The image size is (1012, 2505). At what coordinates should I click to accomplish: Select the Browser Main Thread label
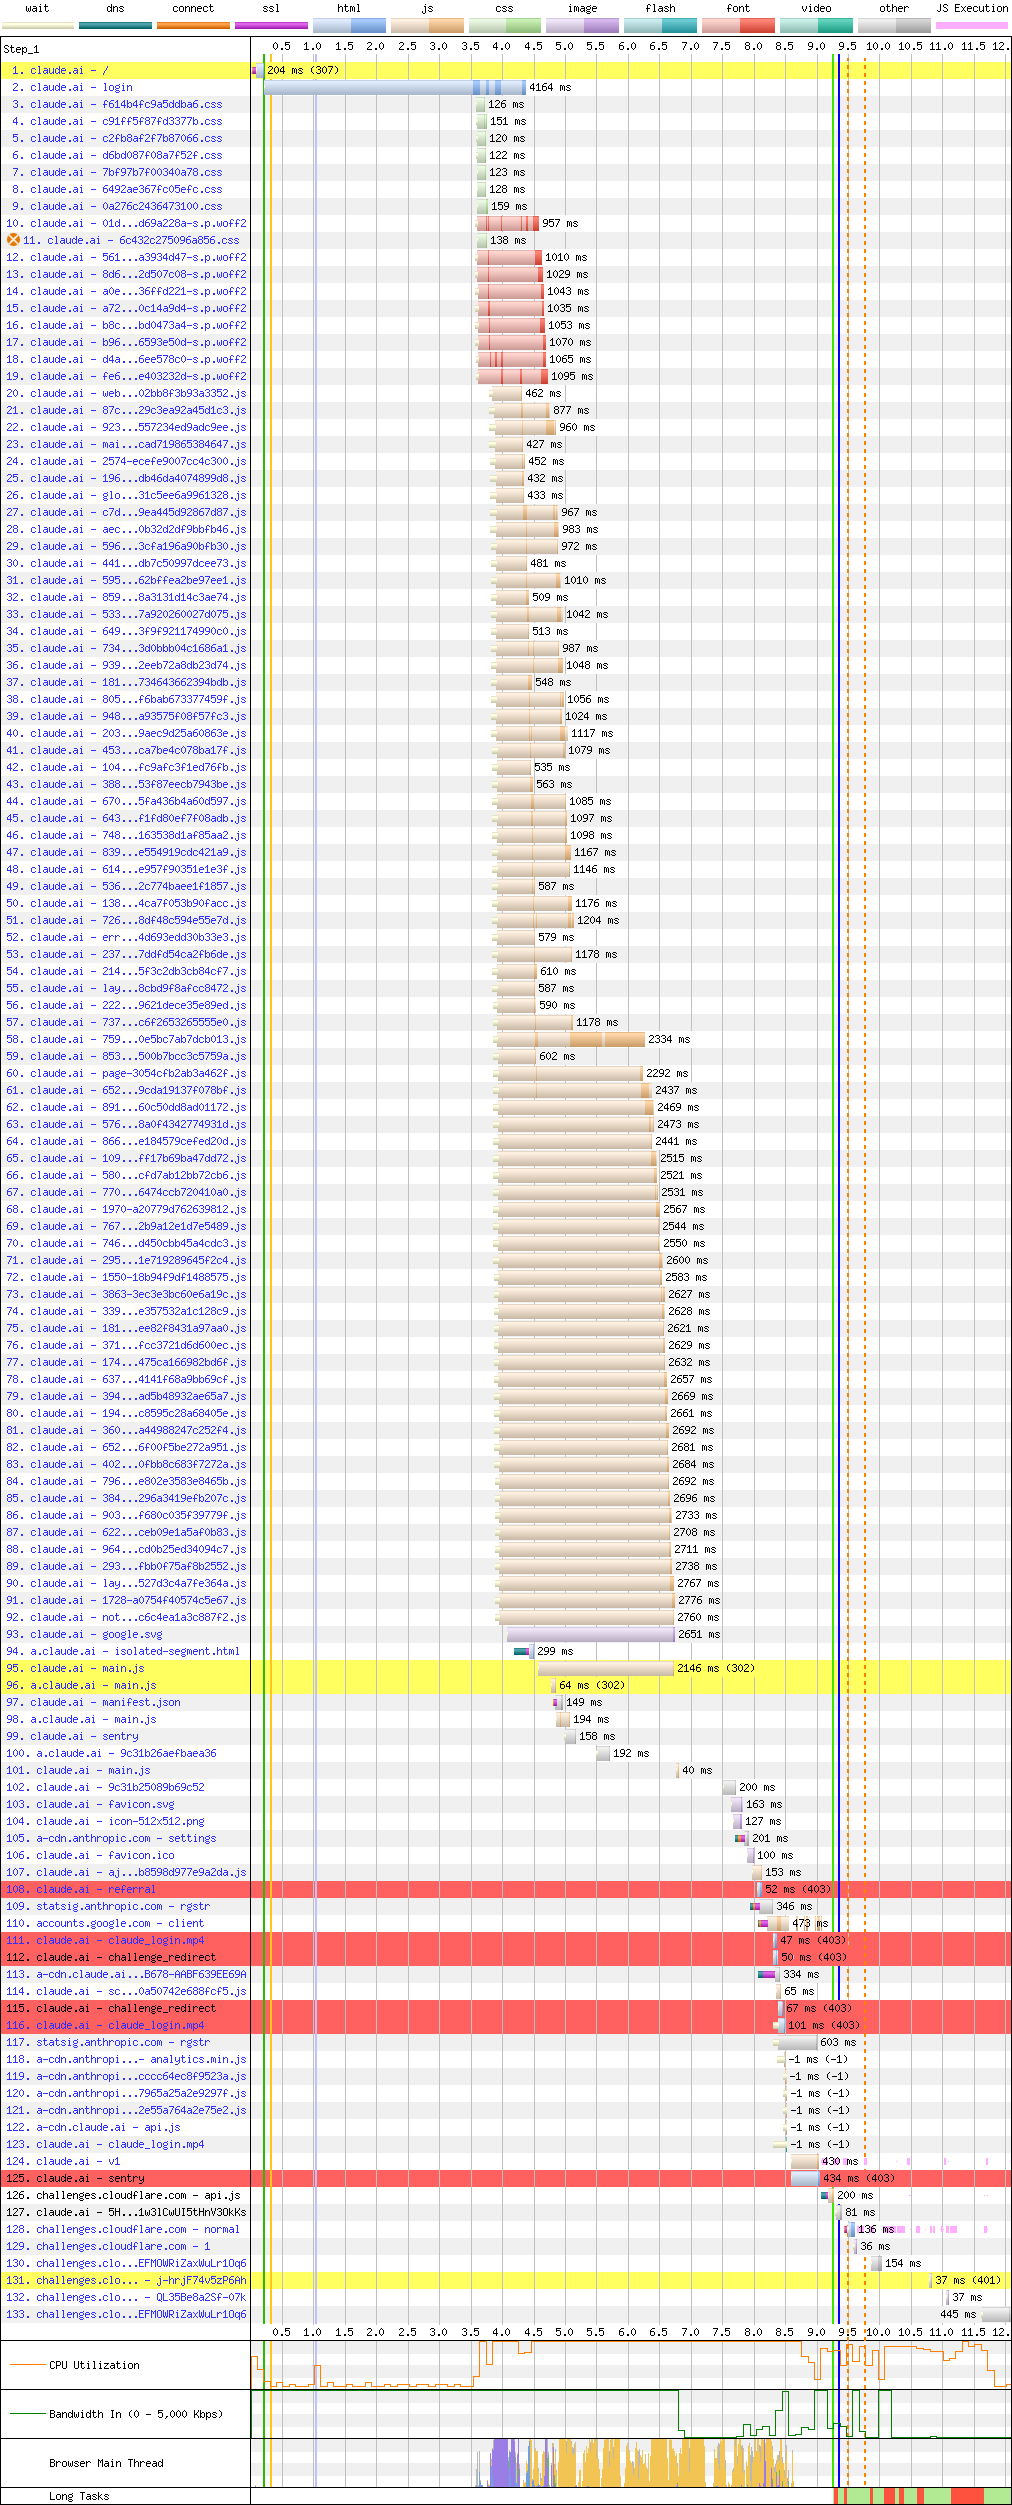click(x=106, y=2463)
